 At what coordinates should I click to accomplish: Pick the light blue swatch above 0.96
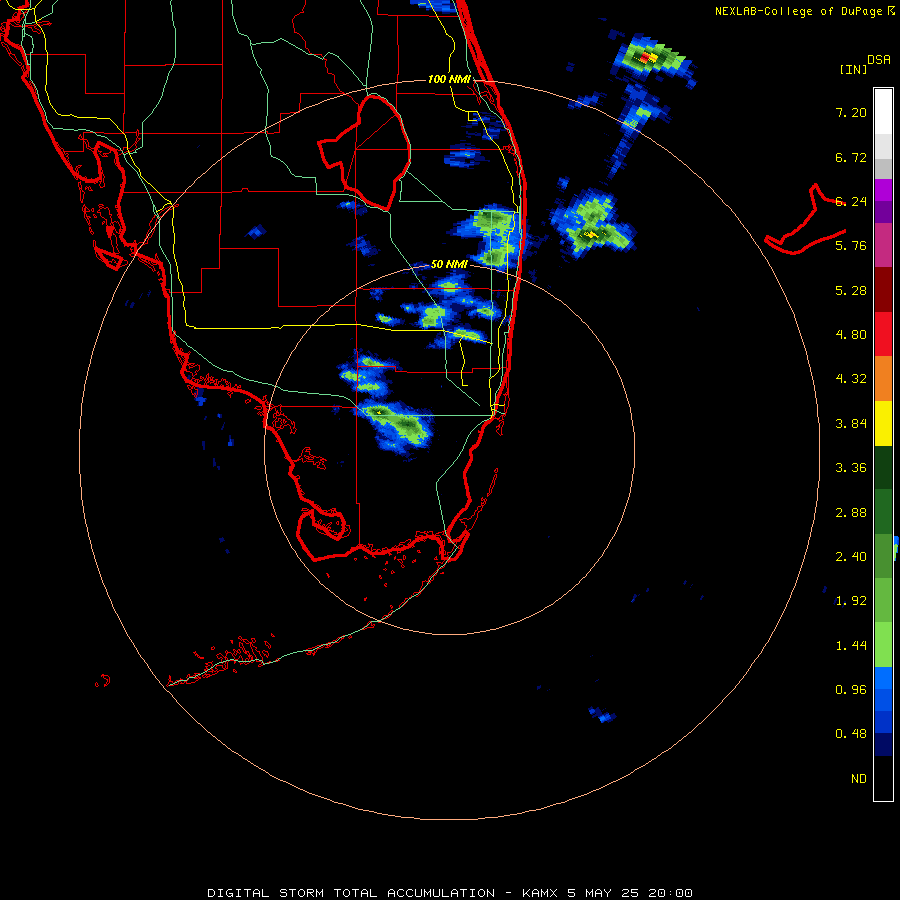click(x=883, y=678)
